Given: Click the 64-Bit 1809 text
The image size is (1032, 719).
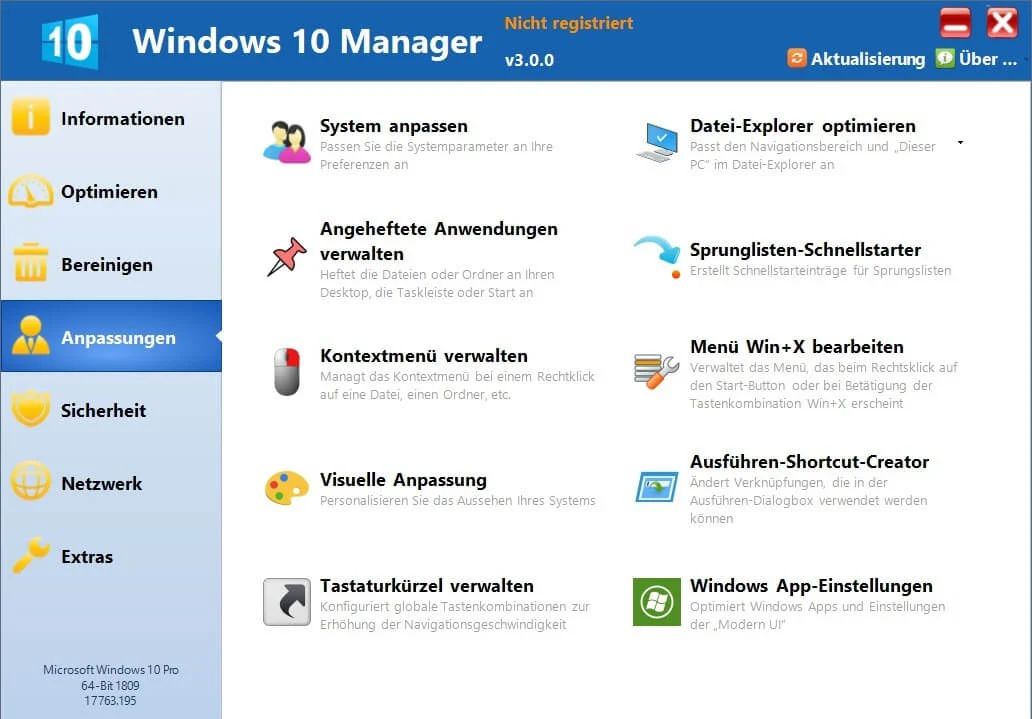Looking at the screenshot, I should tap(111, 685).
